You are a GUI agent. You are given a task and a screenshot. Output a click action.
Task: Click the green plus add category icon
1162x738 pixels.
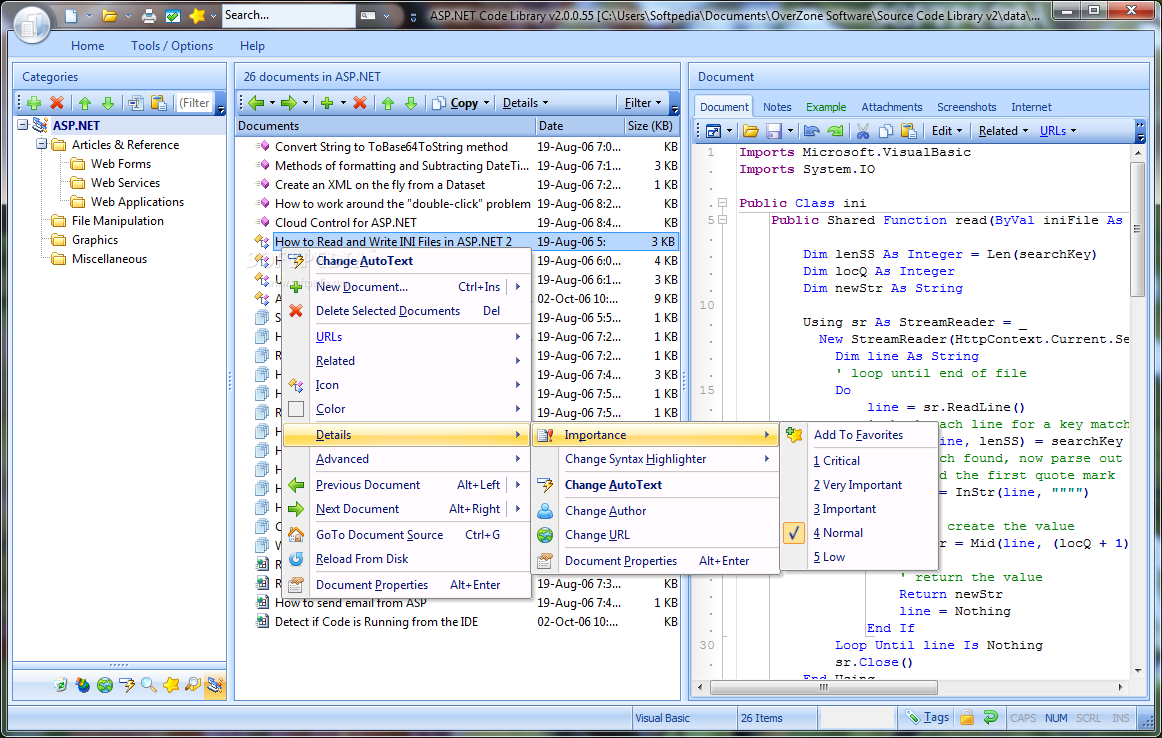tap(34, 103)
